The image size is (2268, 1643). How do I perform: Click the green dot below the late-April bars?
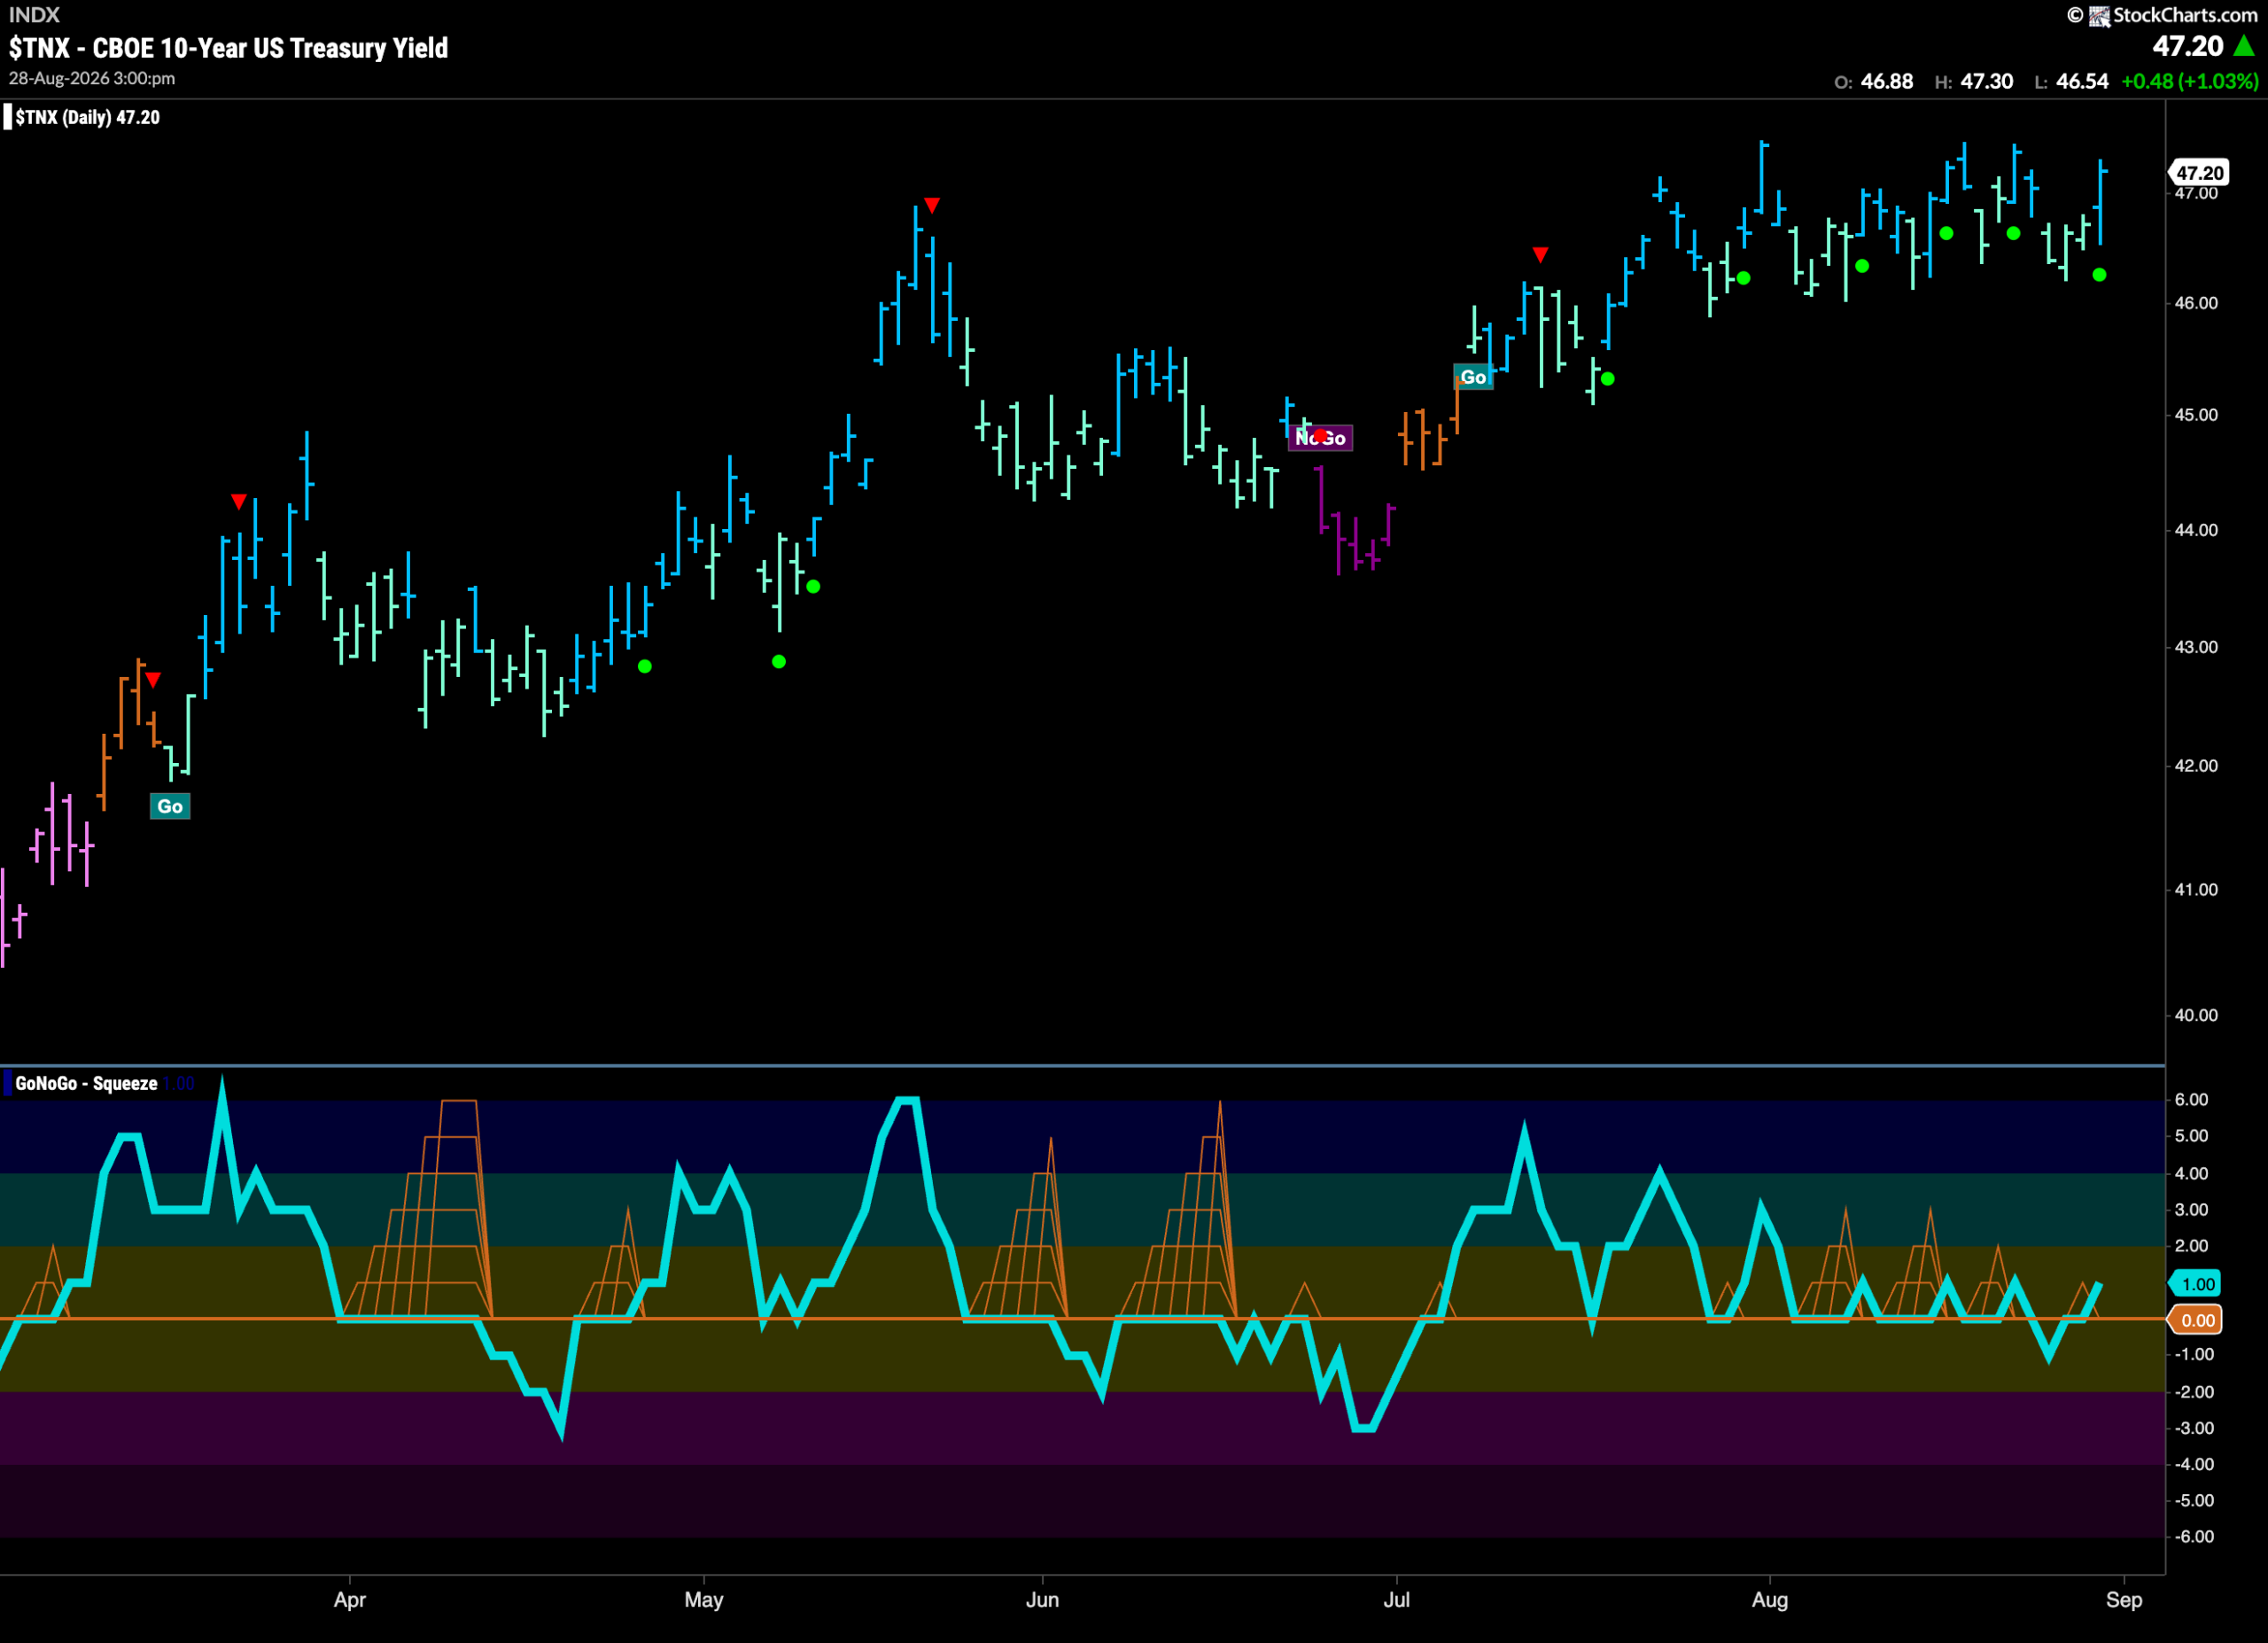pos(645,666)
